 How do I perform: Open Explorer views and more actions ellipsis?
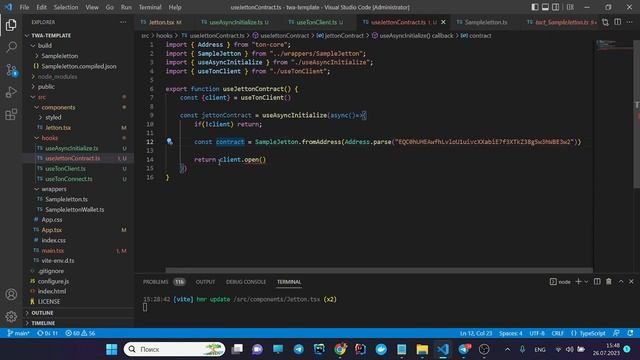[x=123, y=22]
